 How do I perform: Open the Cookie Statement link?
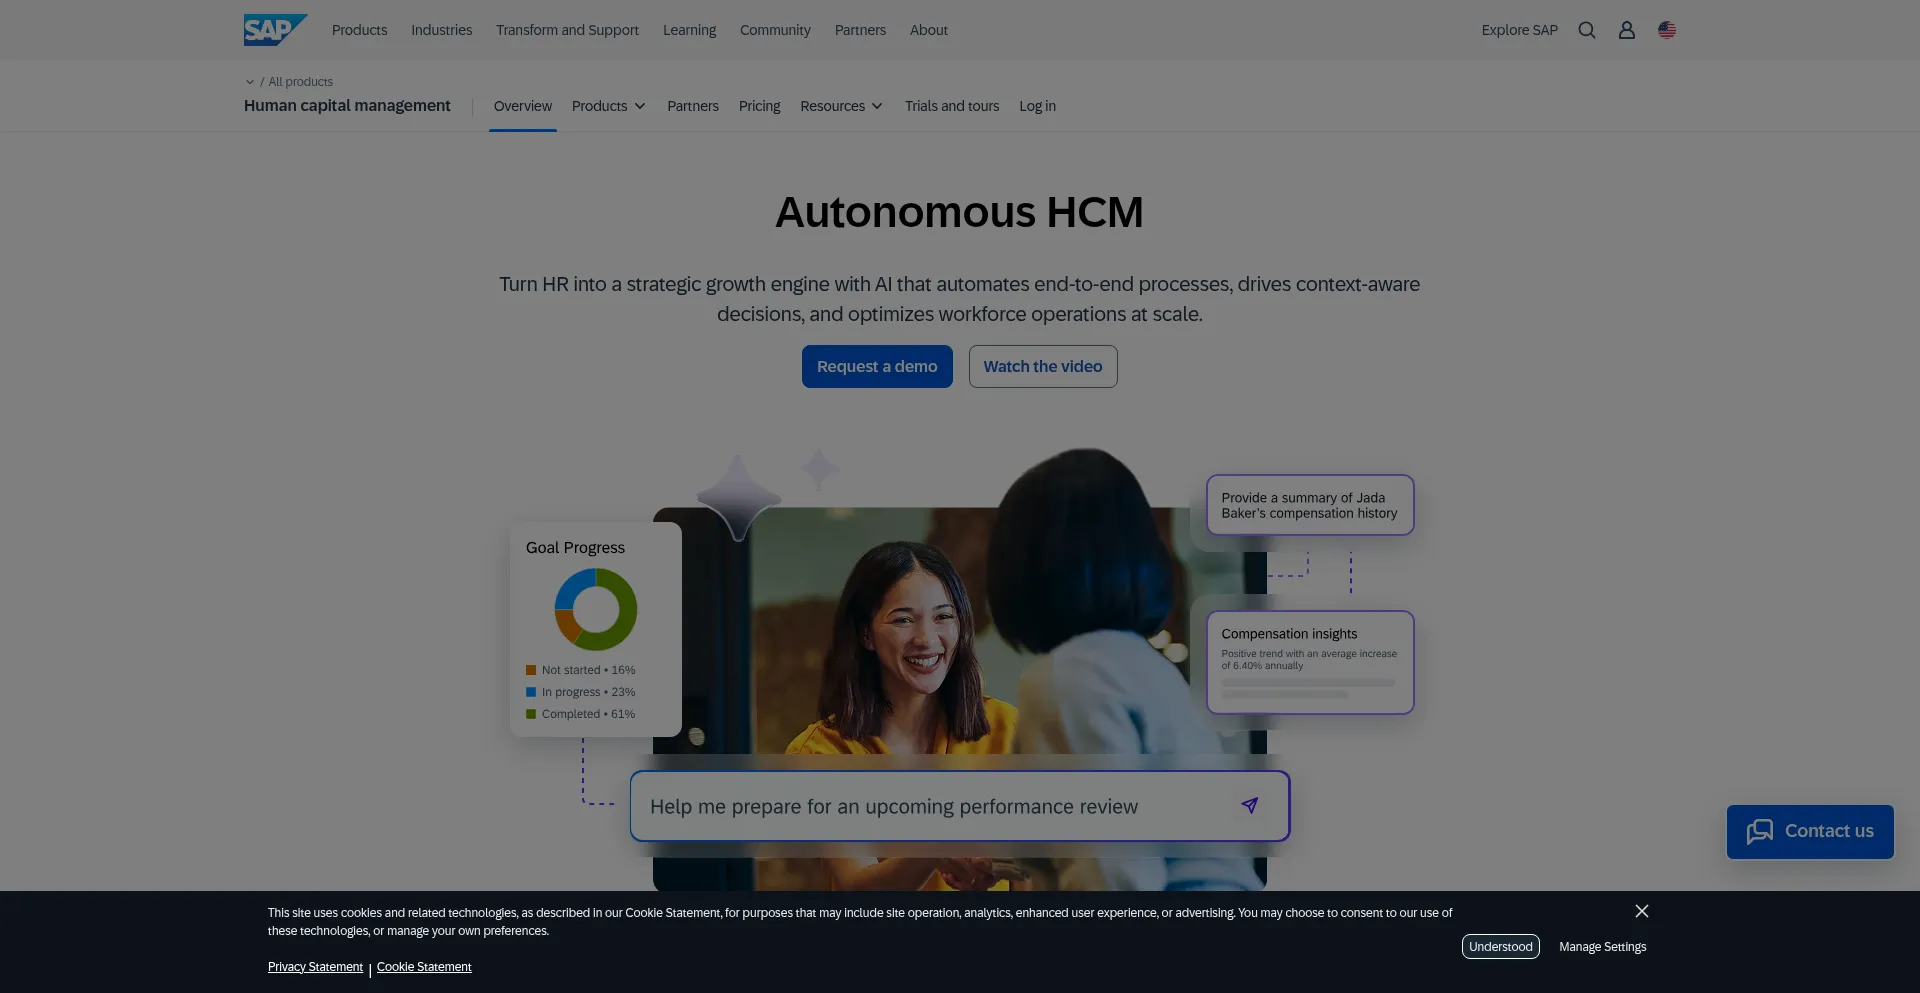point(424,967)
